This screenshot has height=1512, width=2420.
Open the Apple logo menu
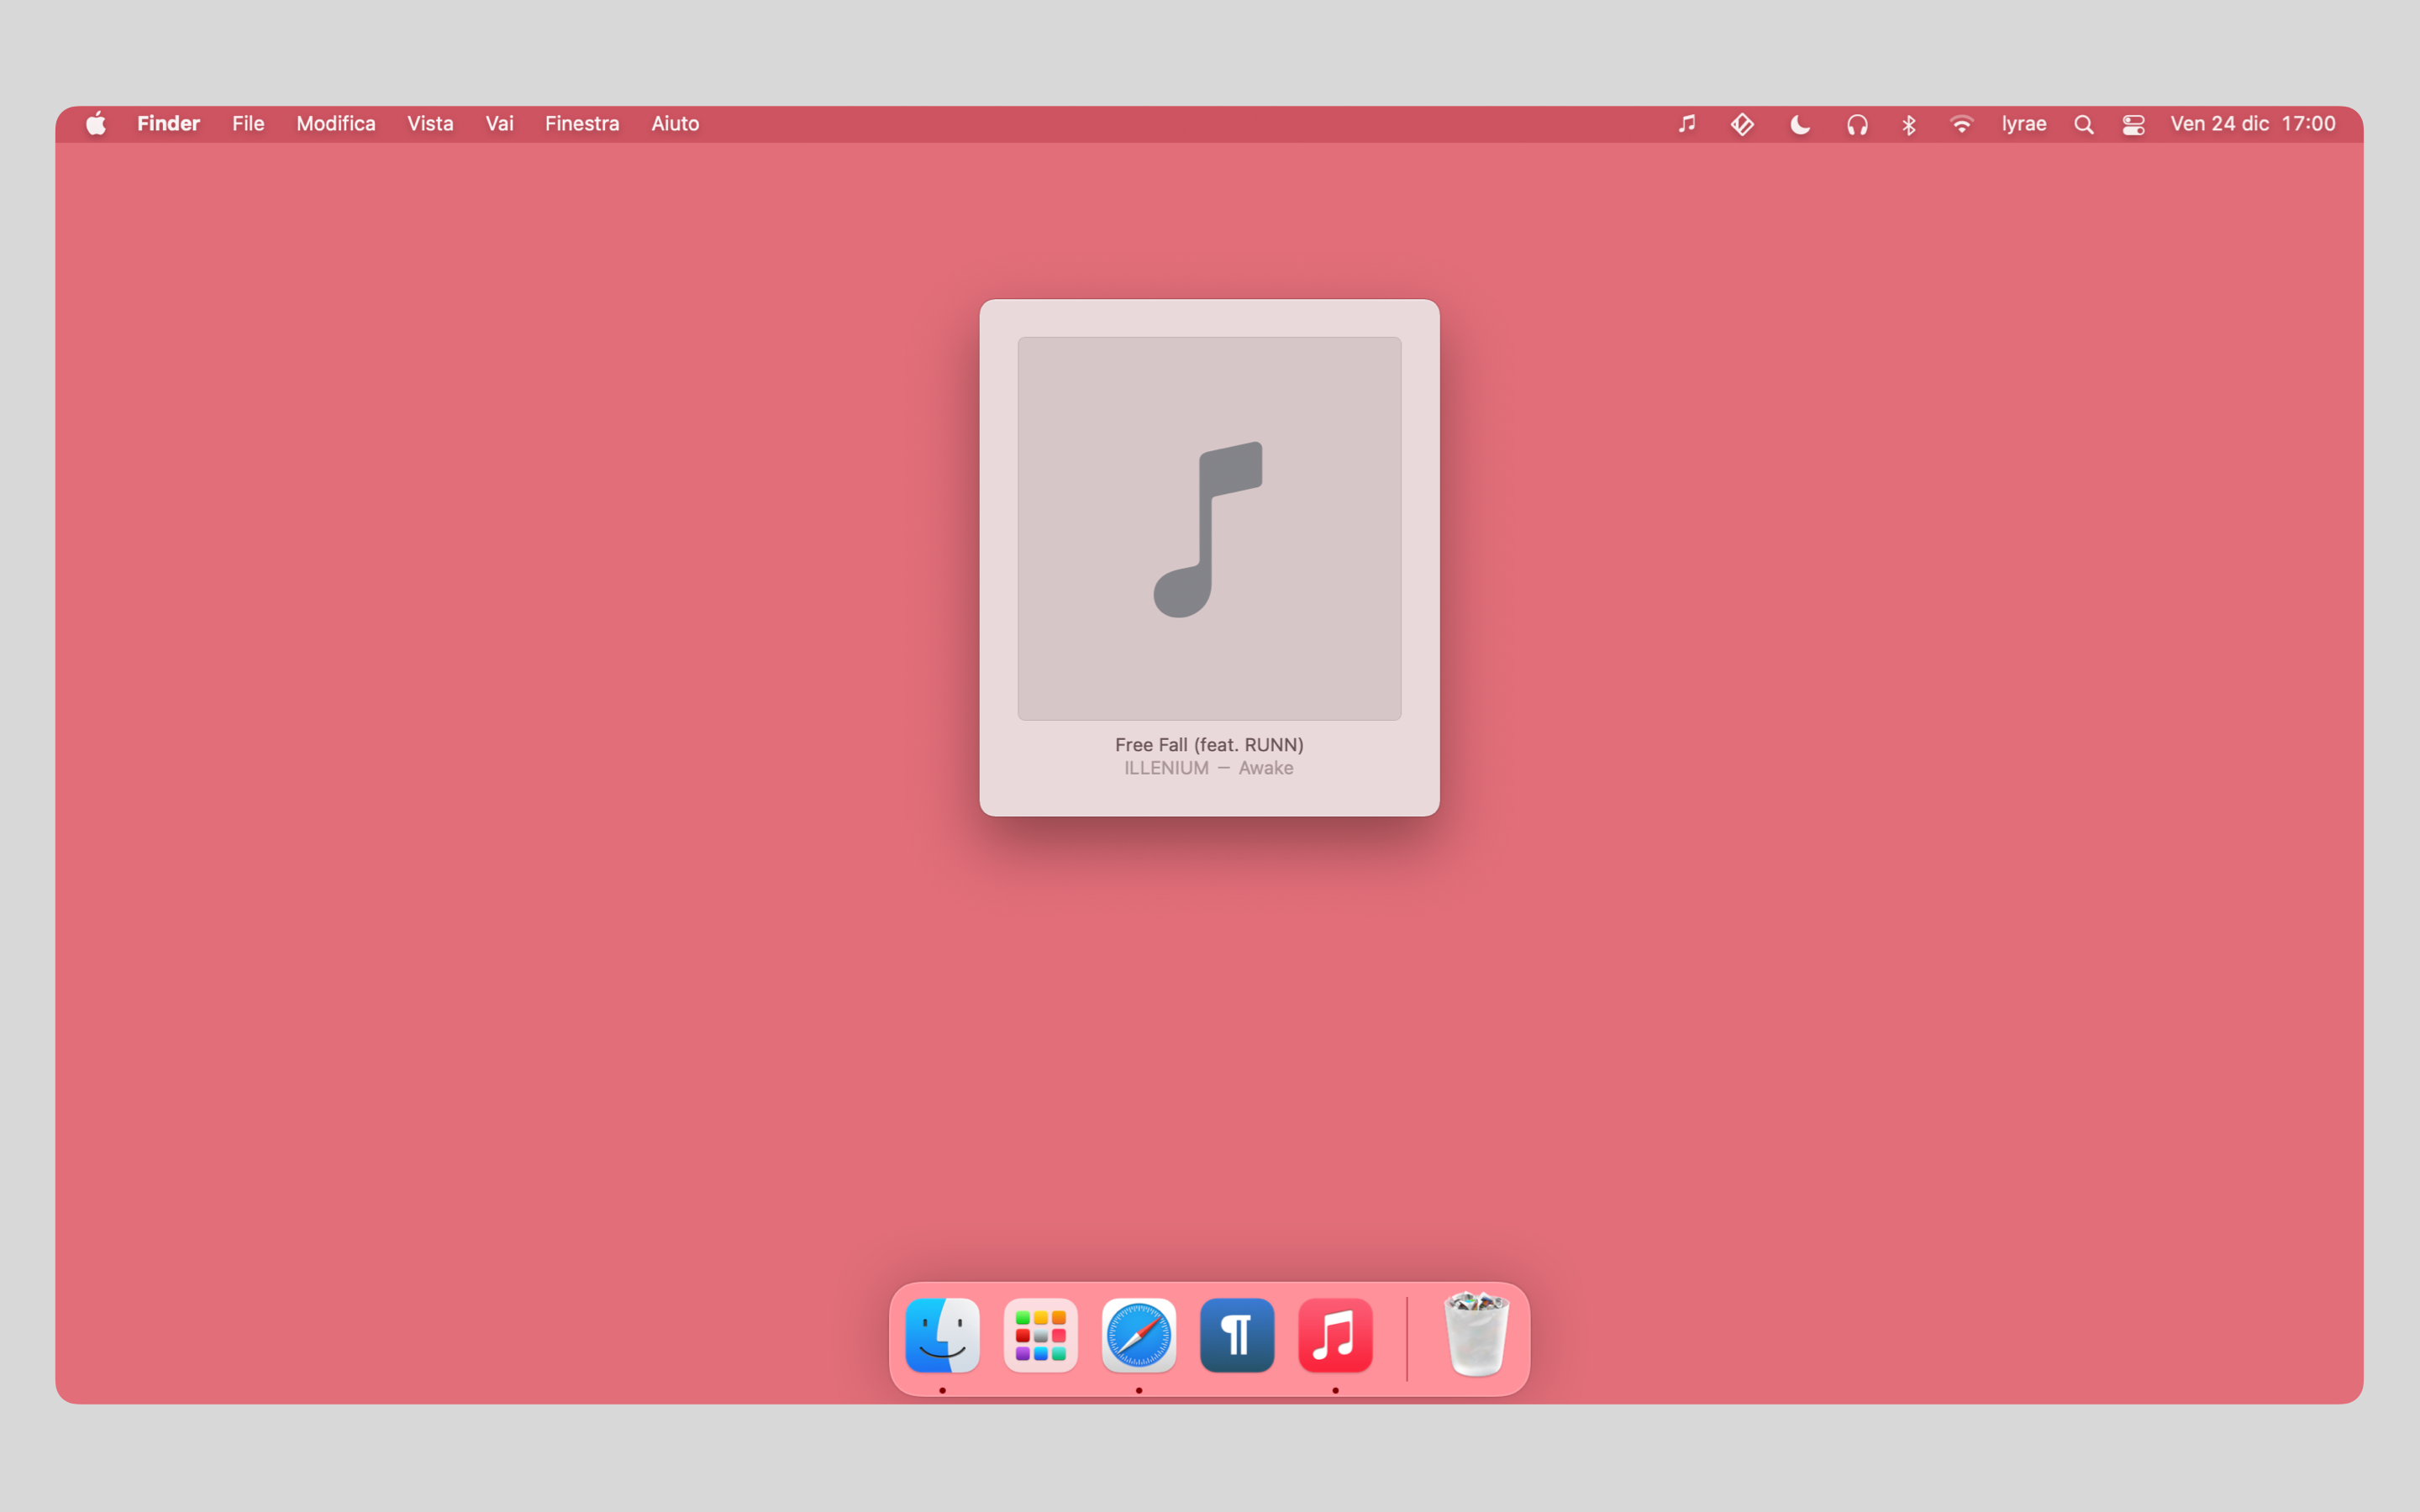pos(96,124)
